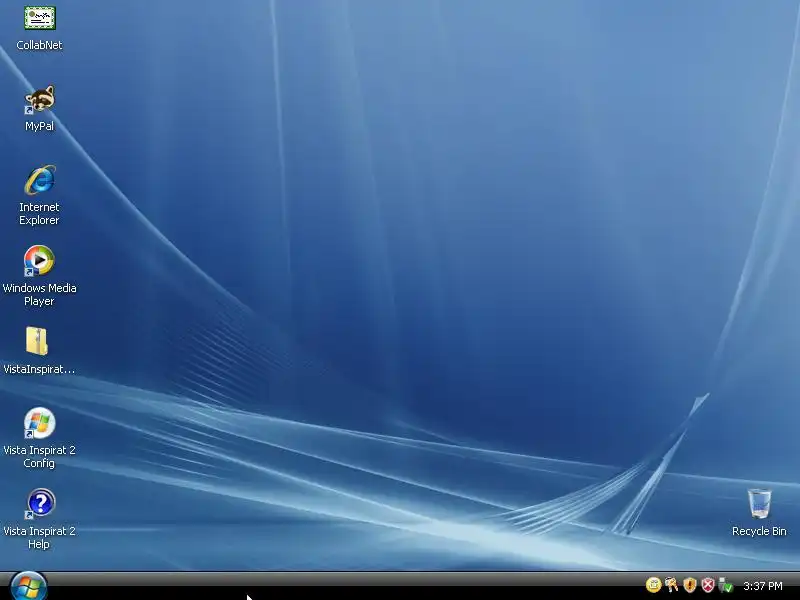Open the Start menu orb
The width and height of the screenshot is (800, 600).
28,586
